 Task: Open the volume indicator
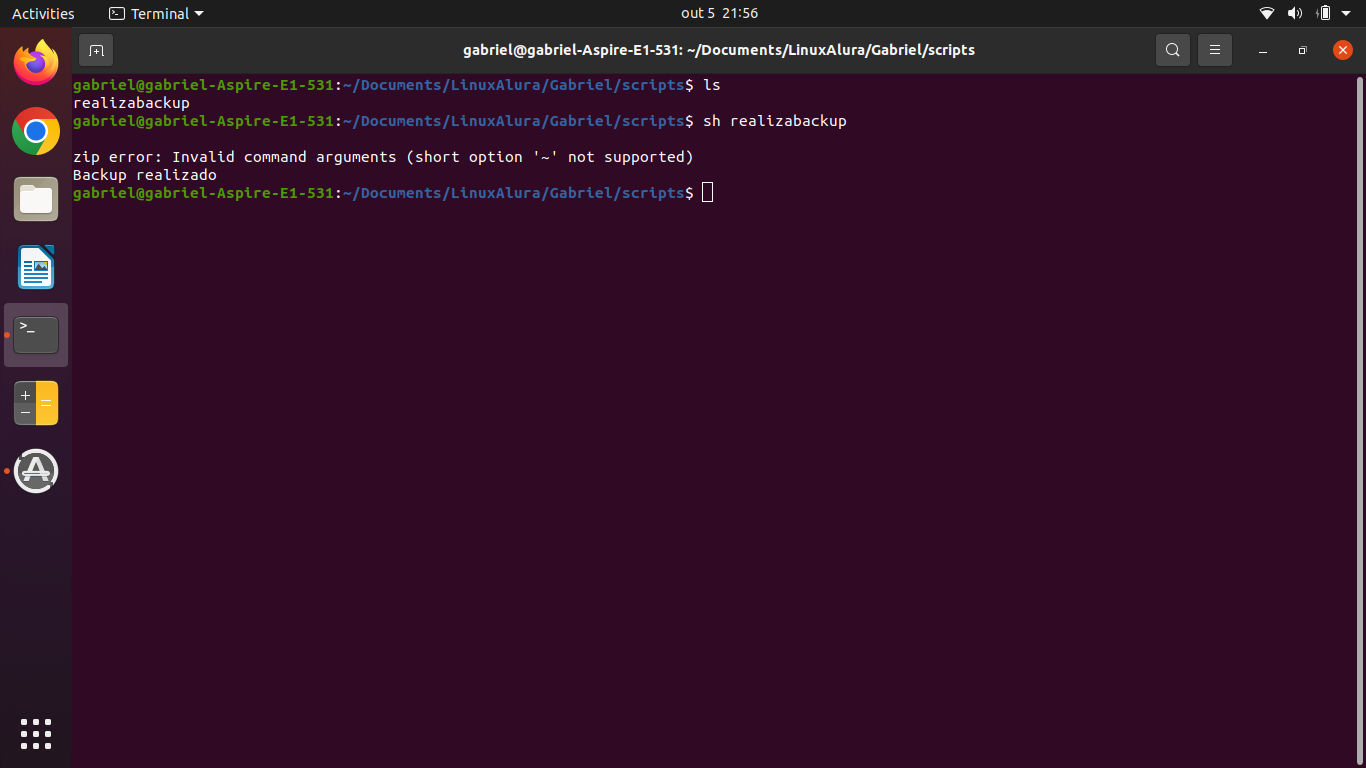(x=1295, y=13)
